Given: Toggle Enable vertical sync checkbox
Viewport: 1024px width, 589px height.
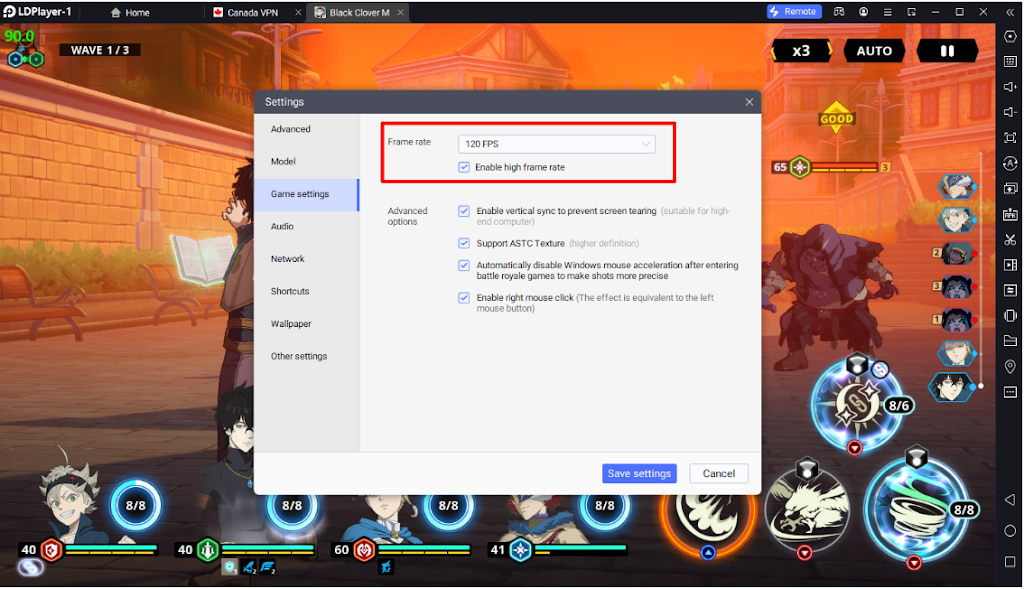Looking at the screenshot, I should (464, 211).
